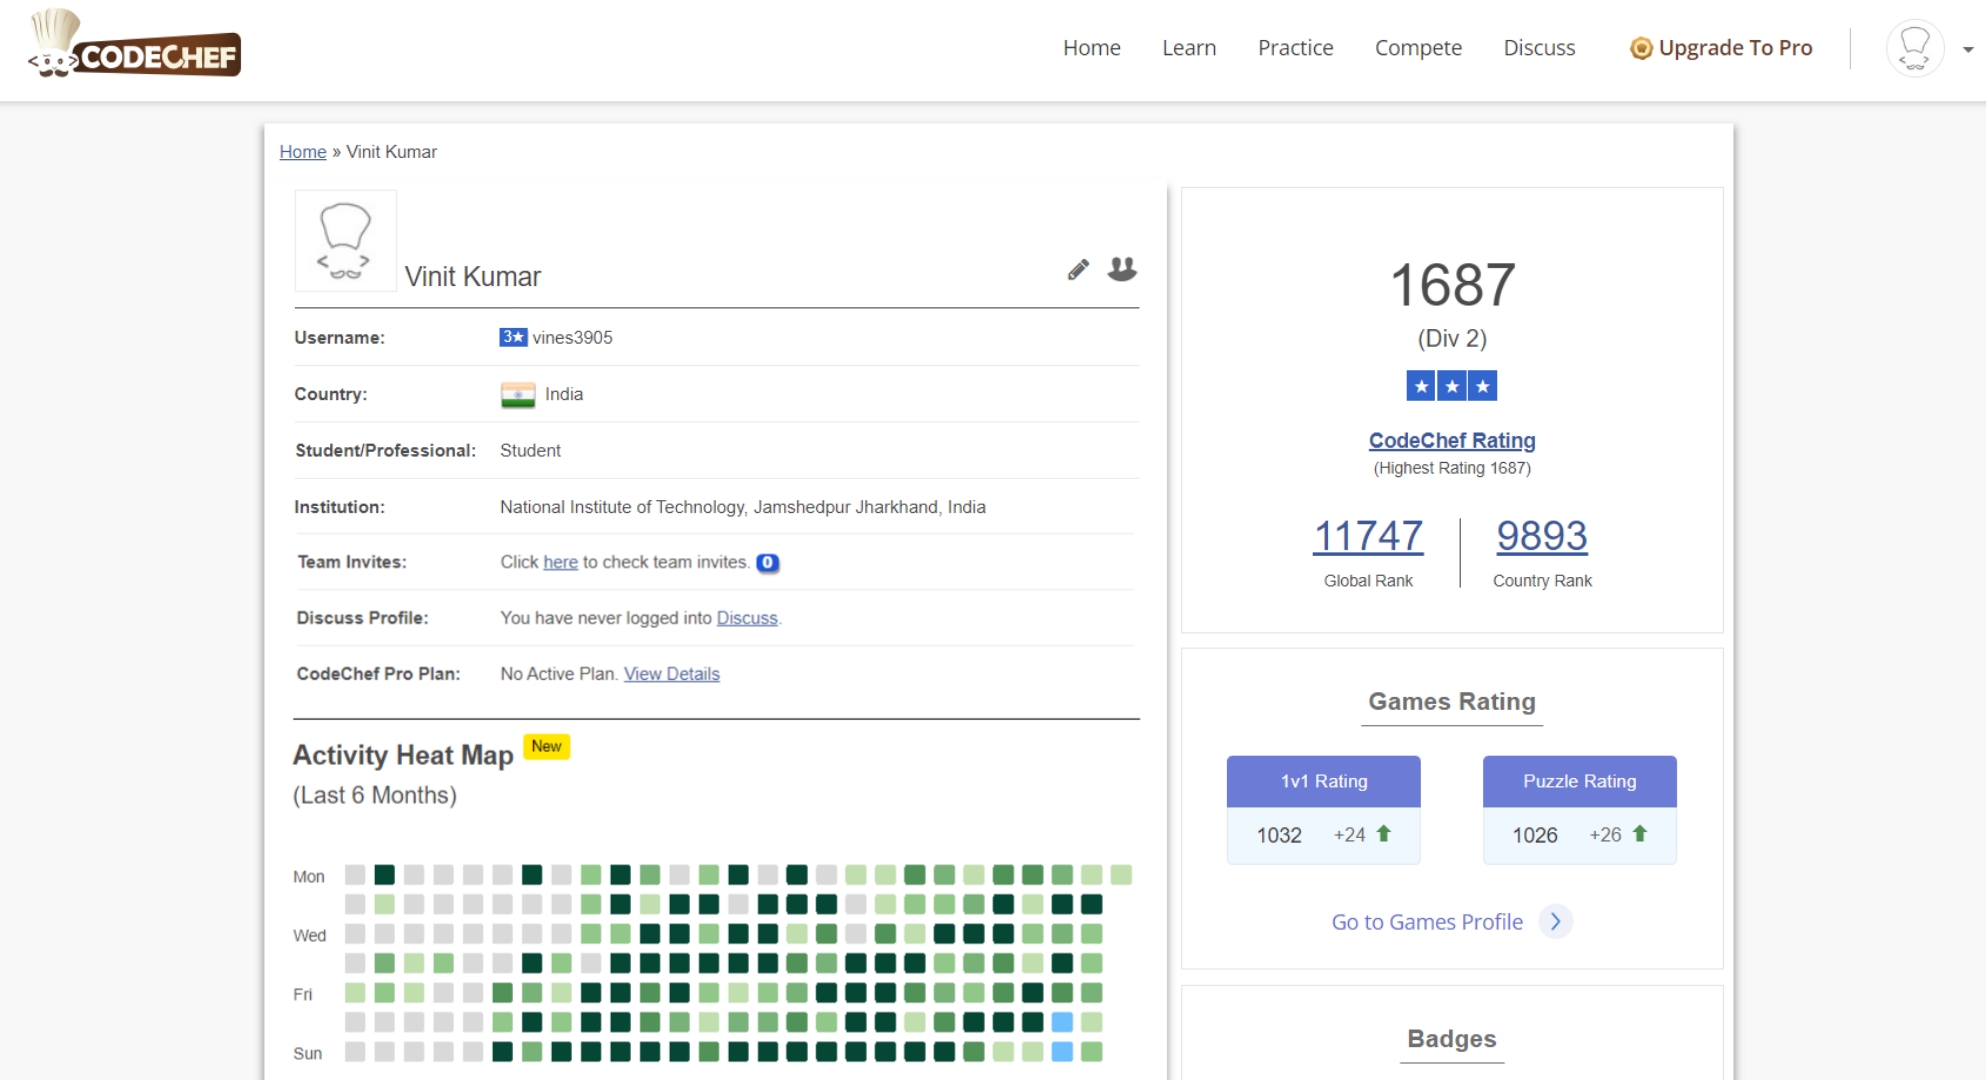The image size is (1986, 1080).
Task: Open the Compete menu
Action: pyautogui.click(x=1418, y=47)
